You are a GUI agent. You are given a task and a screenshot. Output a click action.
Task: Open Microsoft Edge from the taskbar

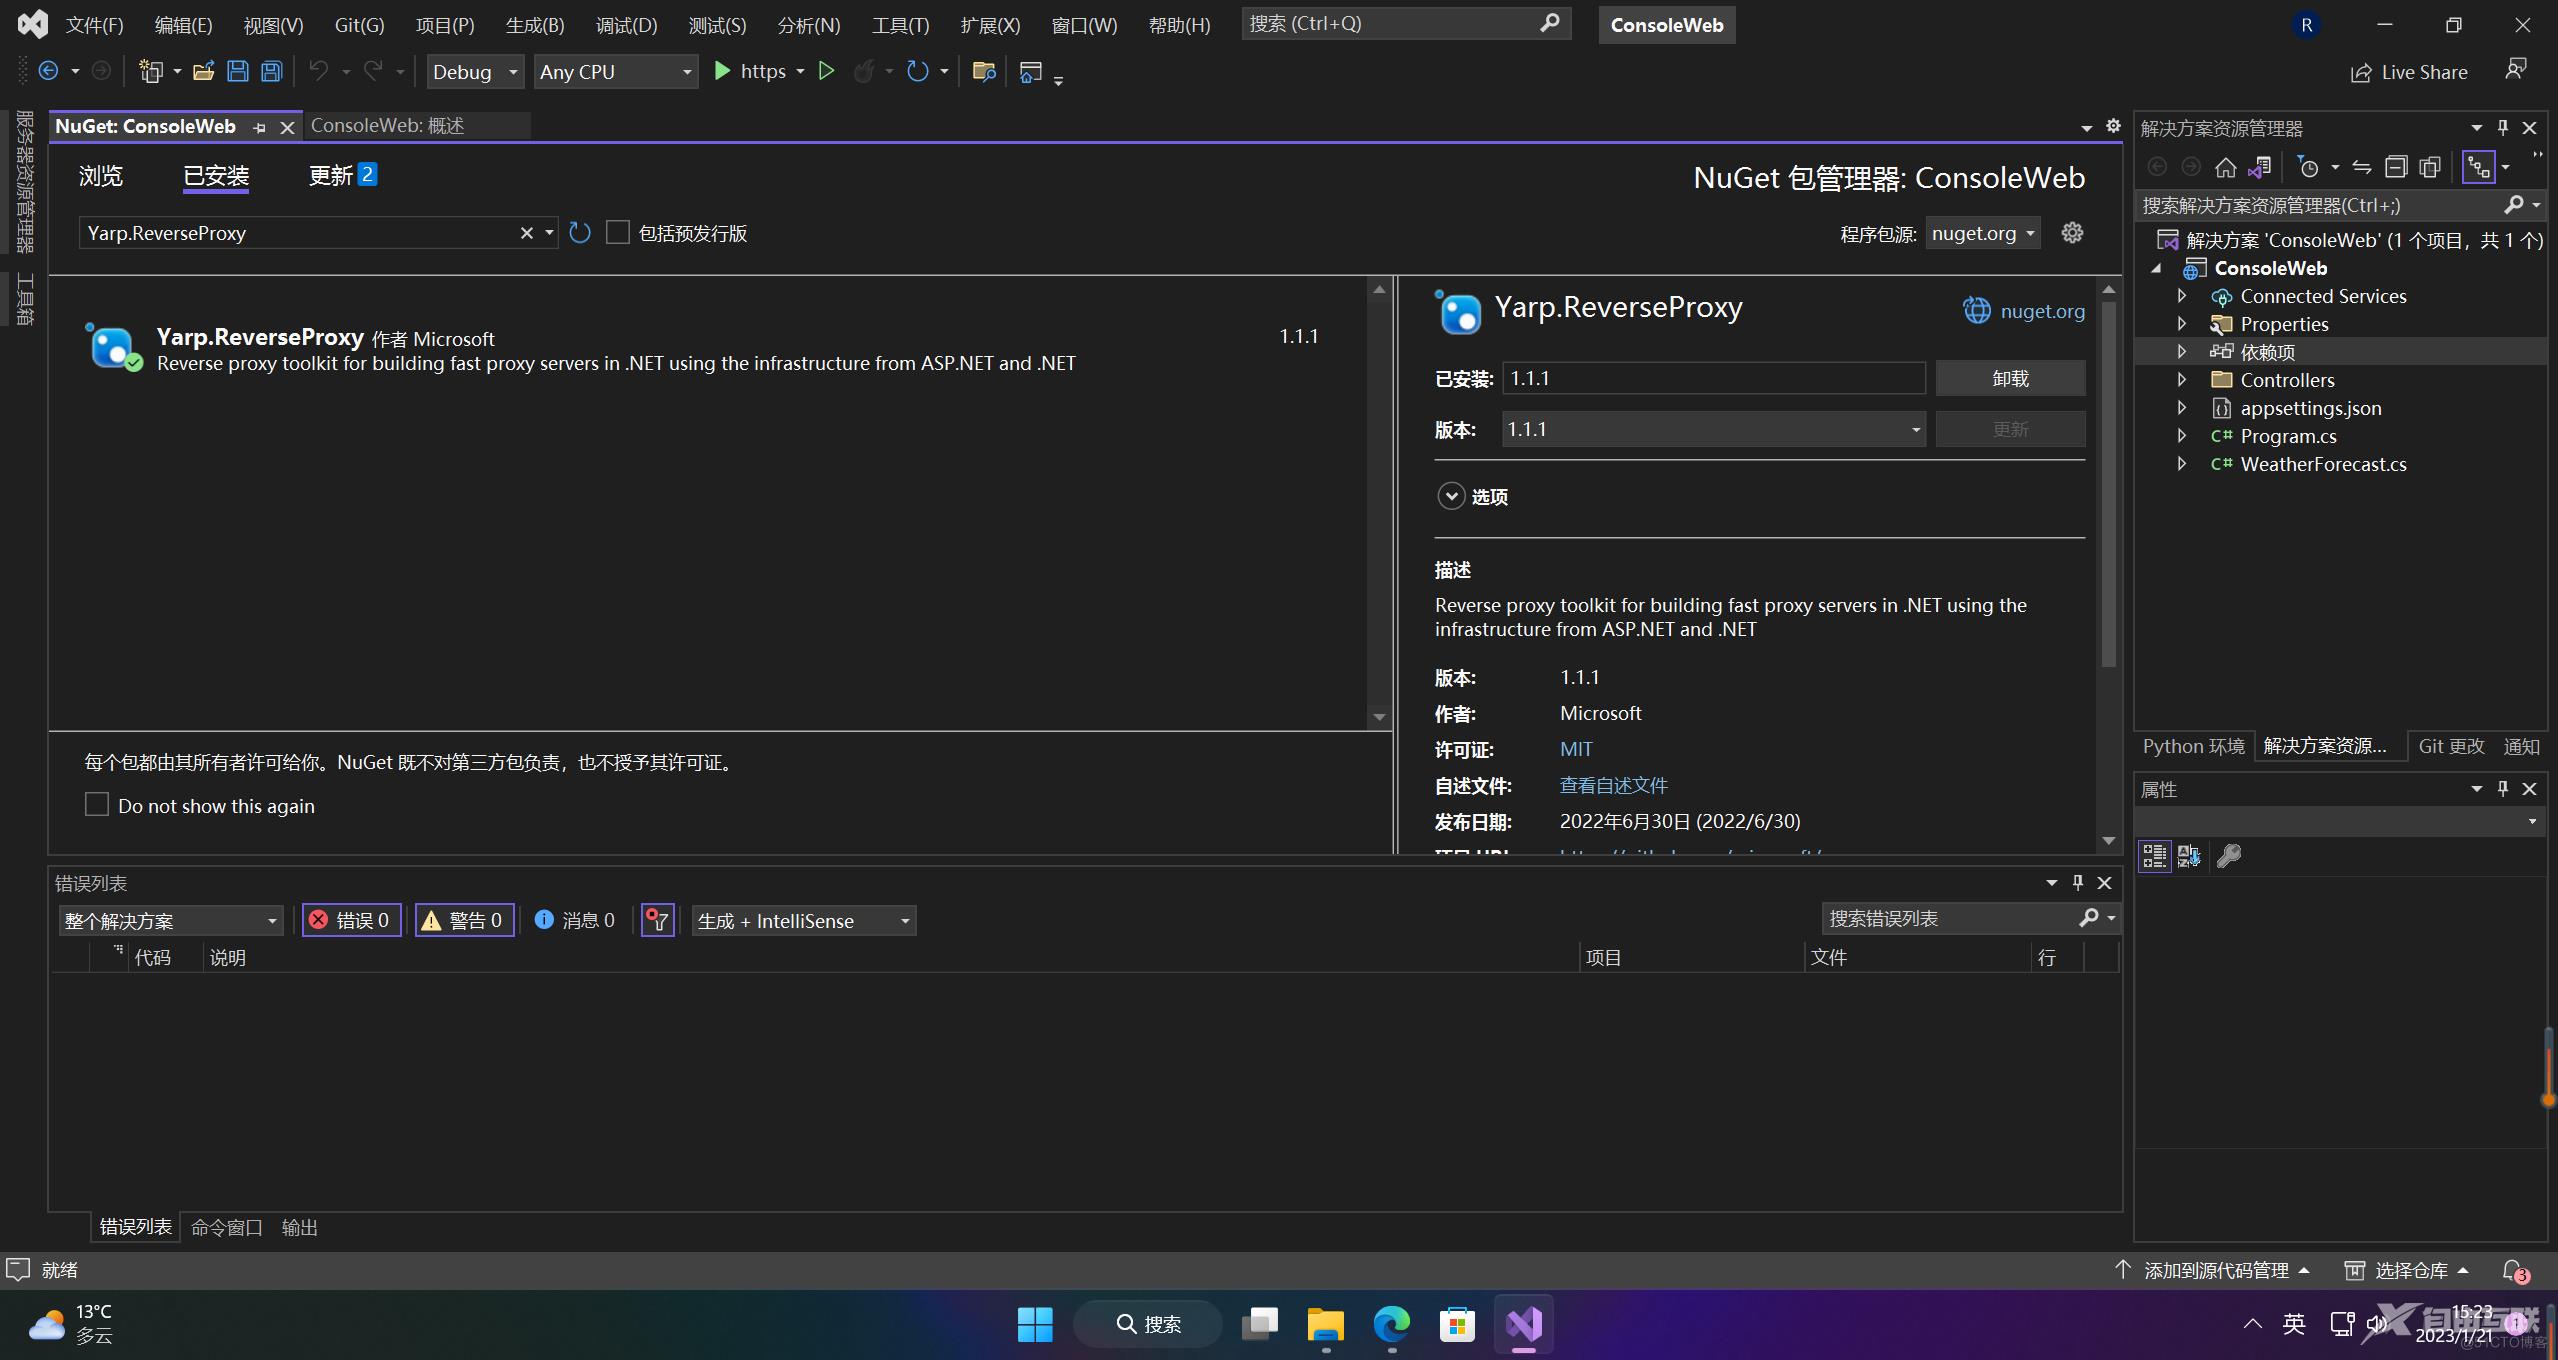(1391, 1324)
